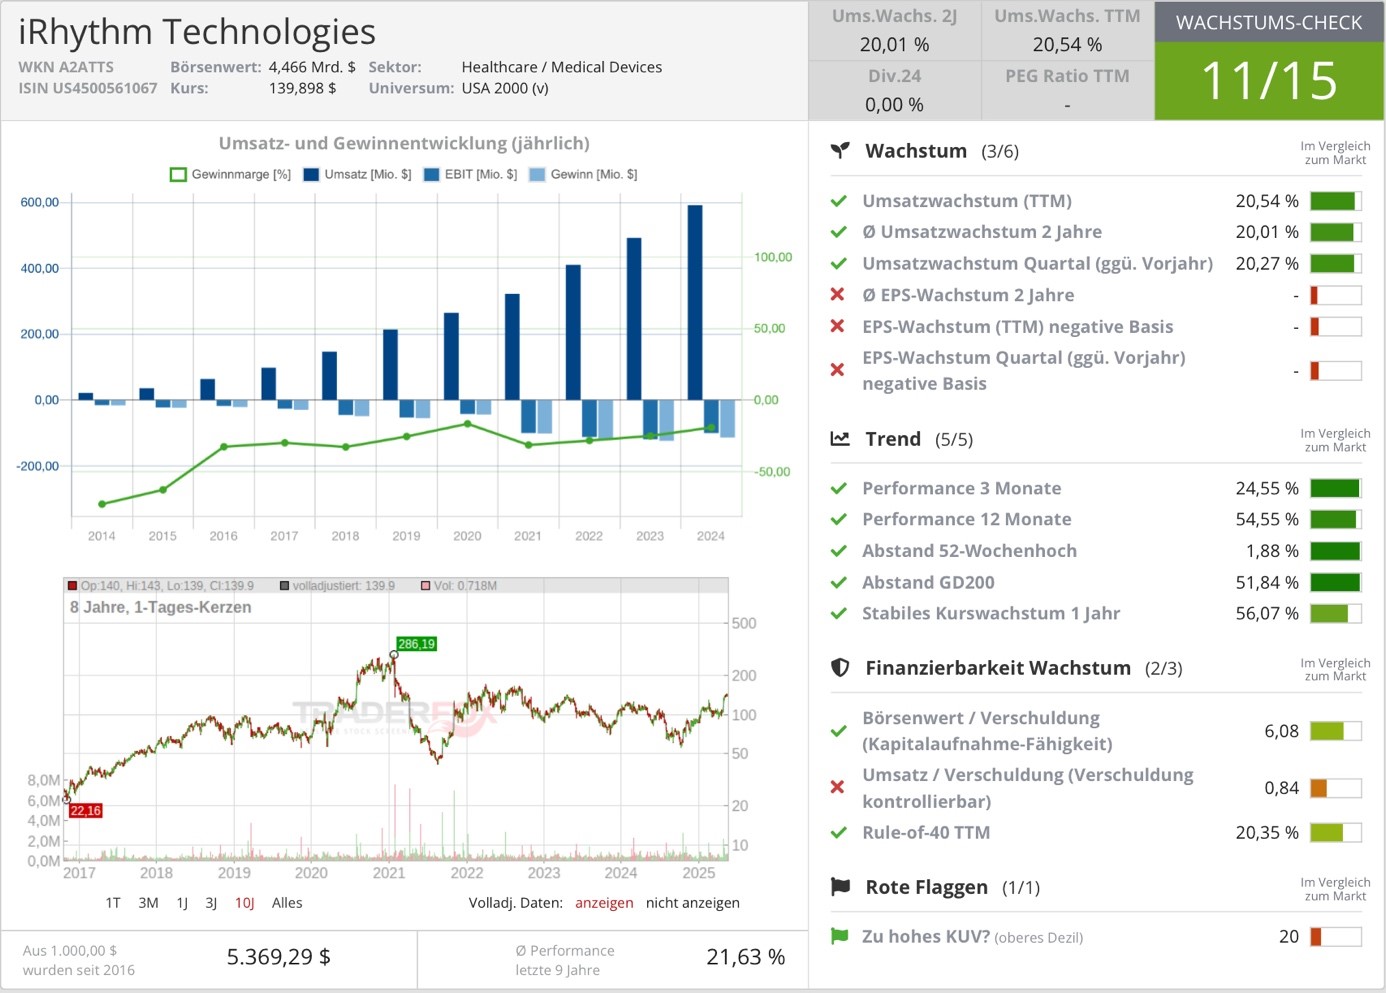Screen dimensions: 1386x993
Task: Click checkmark beside Performance 12 Monate
Action: [x=839, y=520]
